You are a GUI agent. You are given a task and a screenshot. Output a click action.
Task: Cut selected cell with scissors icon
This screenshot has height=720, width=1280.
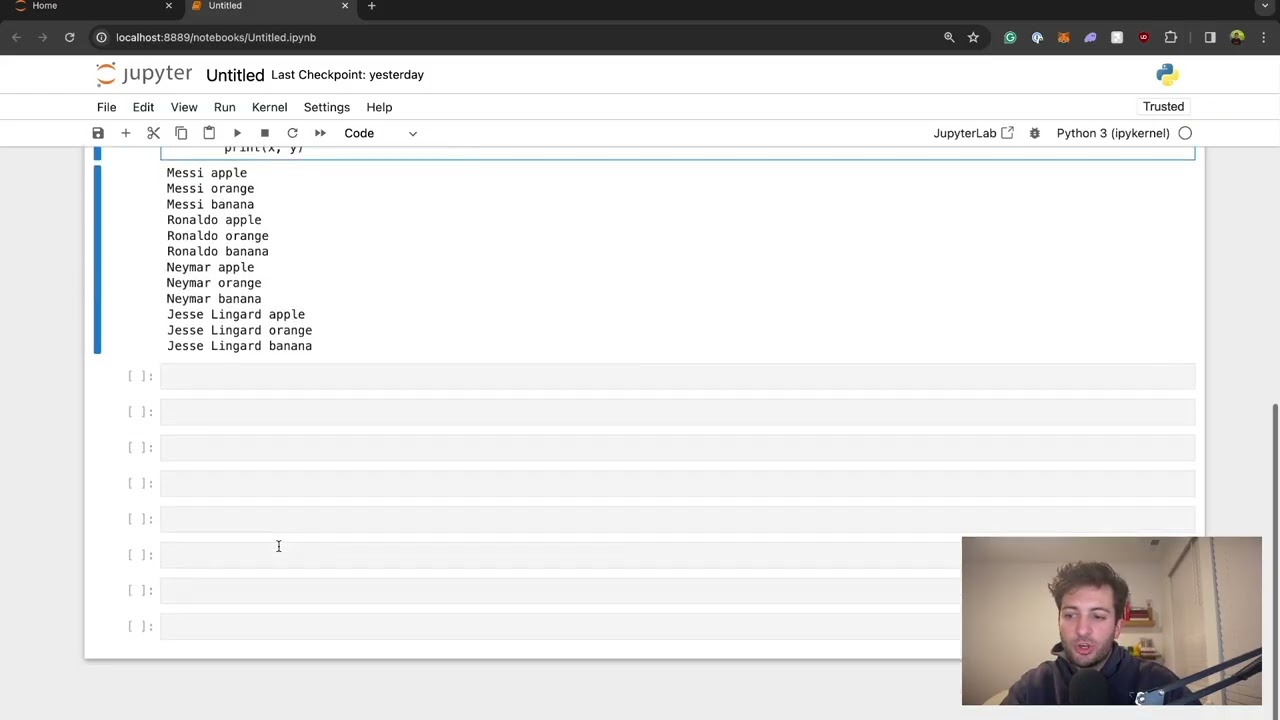[x=154, y=133]
